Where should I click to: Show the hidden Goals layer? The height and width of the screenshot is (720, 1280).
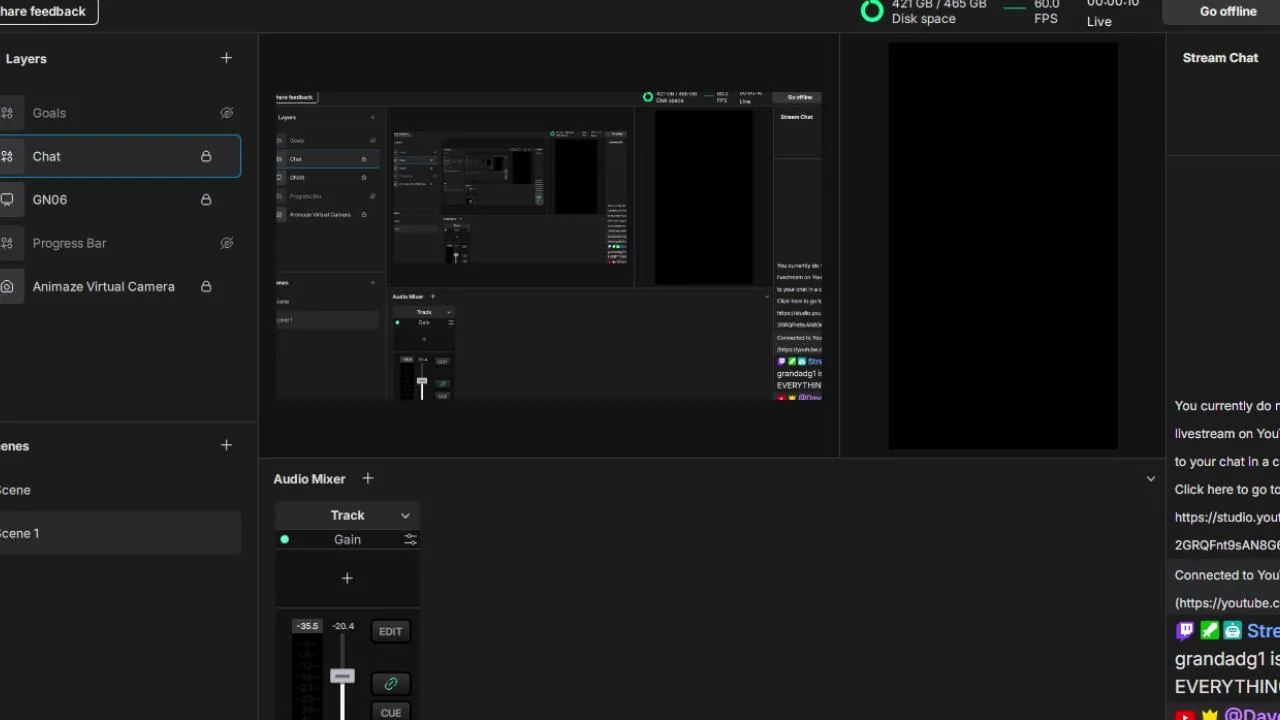pyautogui.click(x=226, y=113)
